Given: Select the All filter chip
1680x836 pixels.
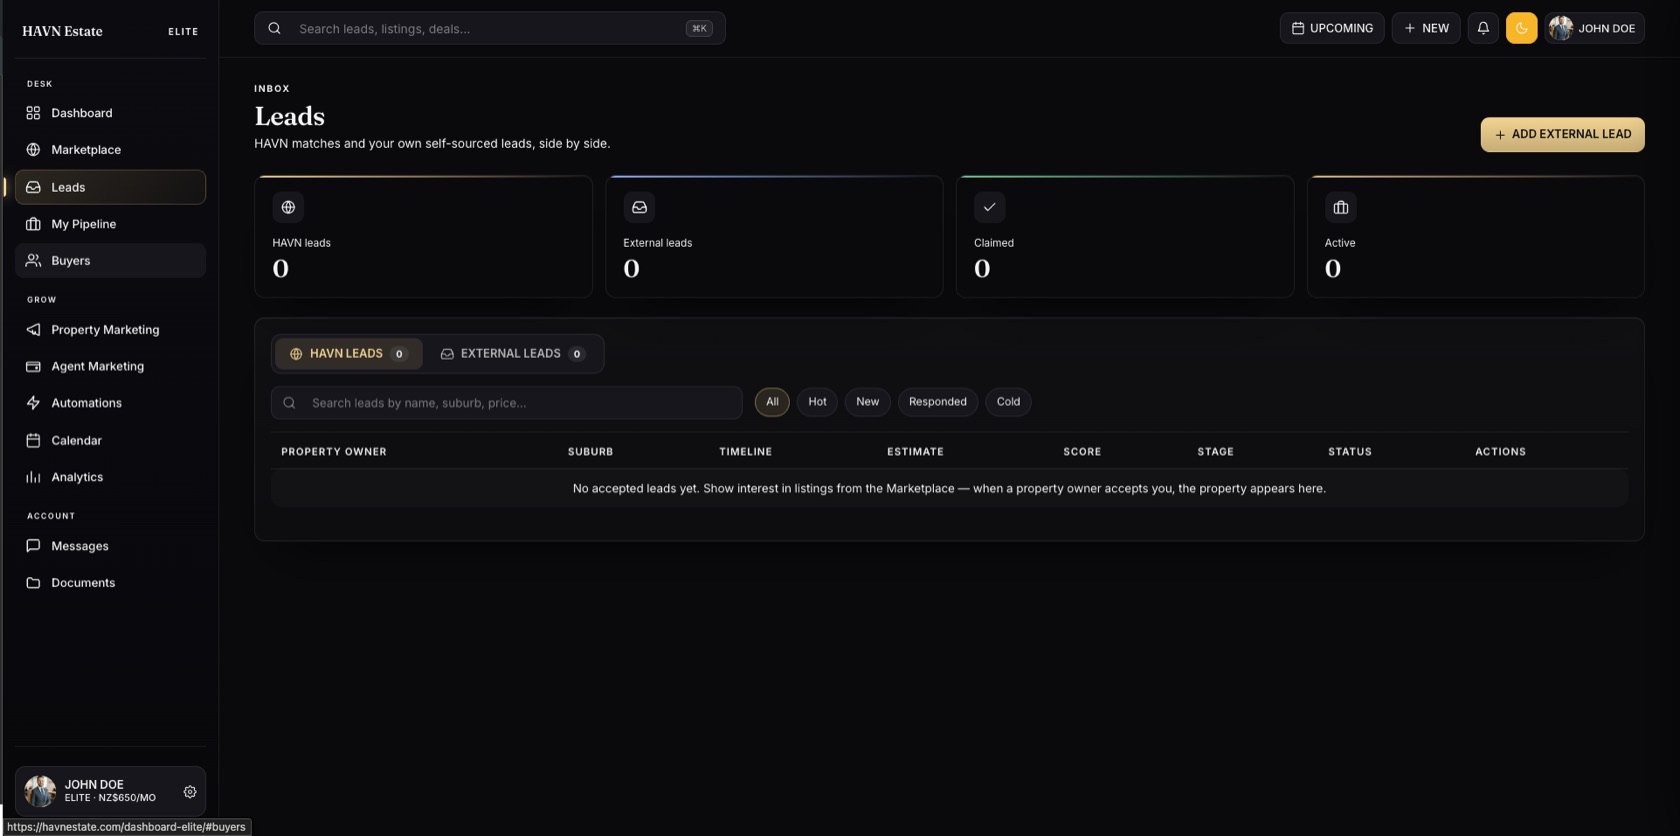Looking at the screenshot, I should (772, 402).
